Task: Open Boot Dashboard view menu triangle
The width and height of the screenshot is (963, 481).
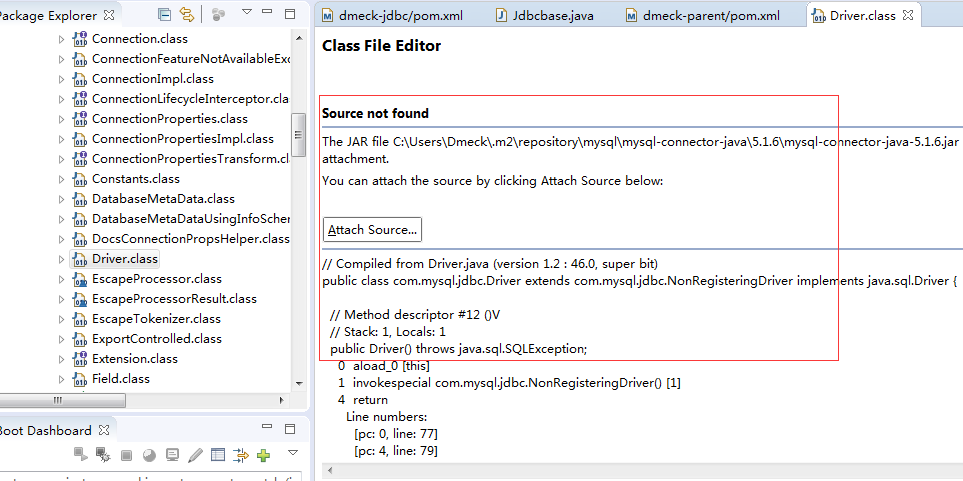Action: [293, 453]
